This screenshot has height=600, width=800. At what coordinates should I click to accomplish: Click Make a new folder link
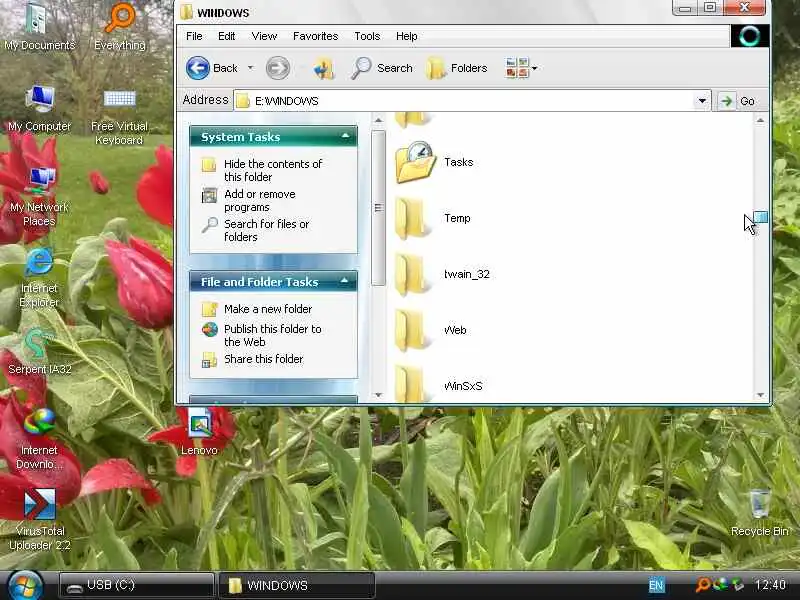click(x=268, y=309)
